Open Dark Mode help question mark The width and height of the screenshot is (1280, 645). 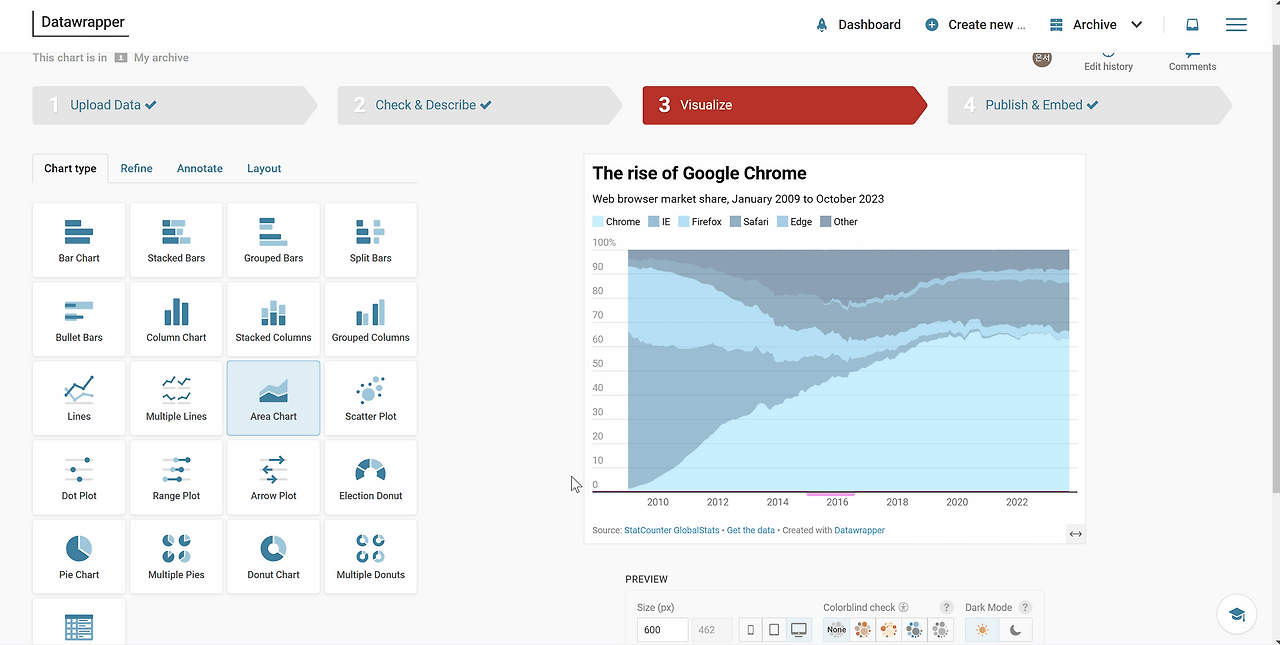click(1024, 607)
